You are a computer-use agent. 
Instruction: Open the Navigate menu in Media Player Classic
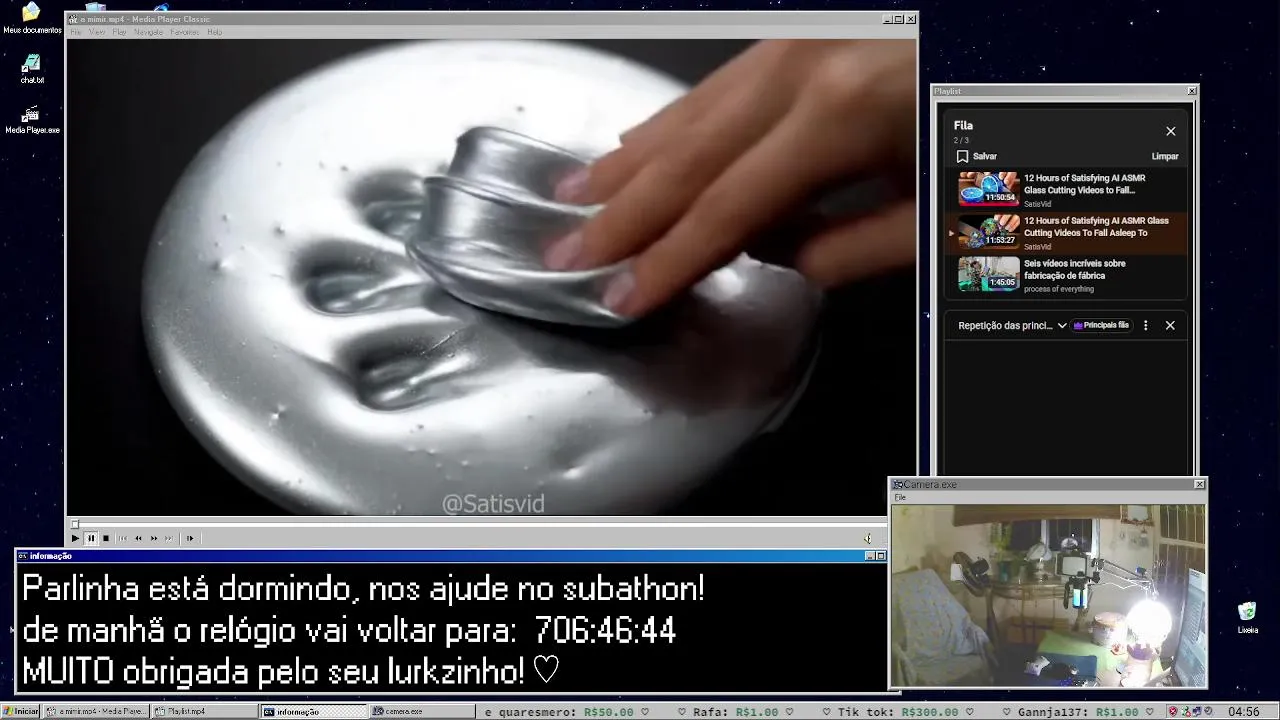point(148,32)
